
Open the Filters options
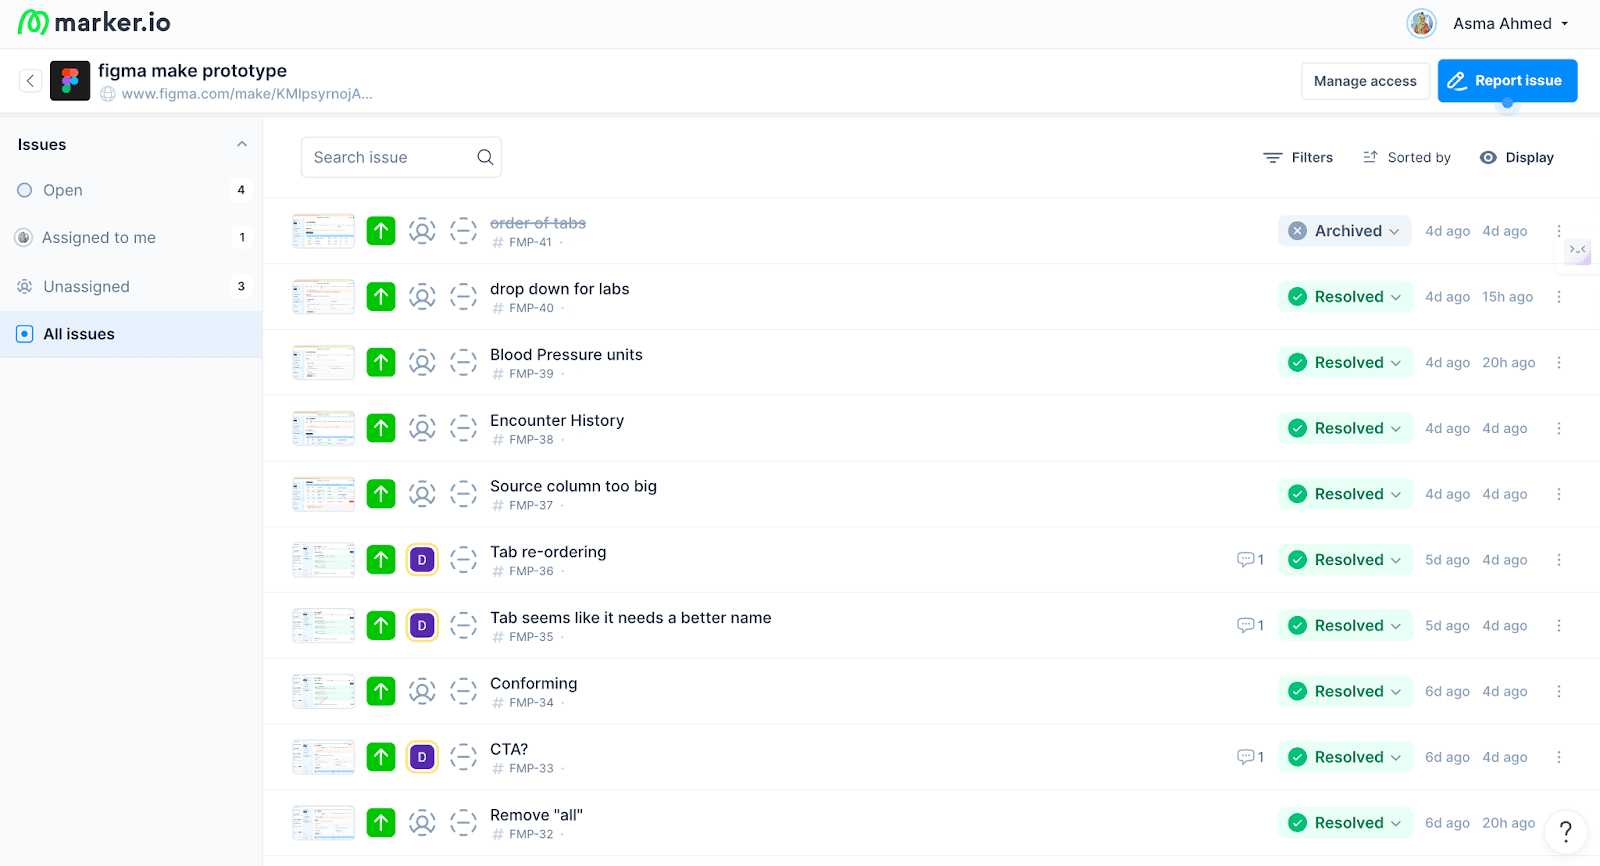tap(1298, 157)
